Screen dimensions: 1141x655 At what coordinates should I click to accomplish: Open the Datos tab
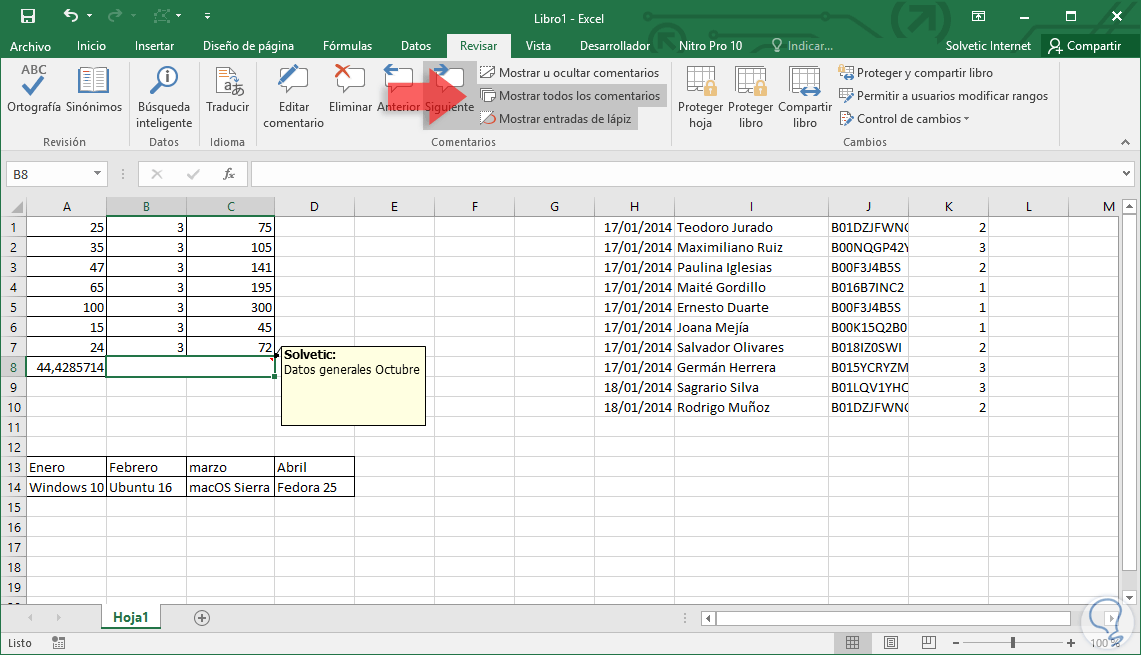coord(416,46)
